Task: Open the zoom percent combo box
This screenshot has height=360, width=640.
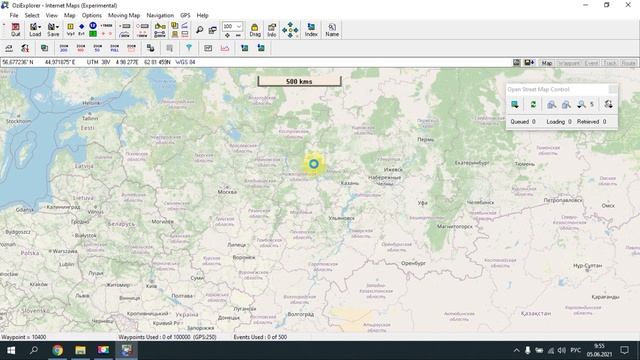Action: pyautogui.click(x=232, y=27)
